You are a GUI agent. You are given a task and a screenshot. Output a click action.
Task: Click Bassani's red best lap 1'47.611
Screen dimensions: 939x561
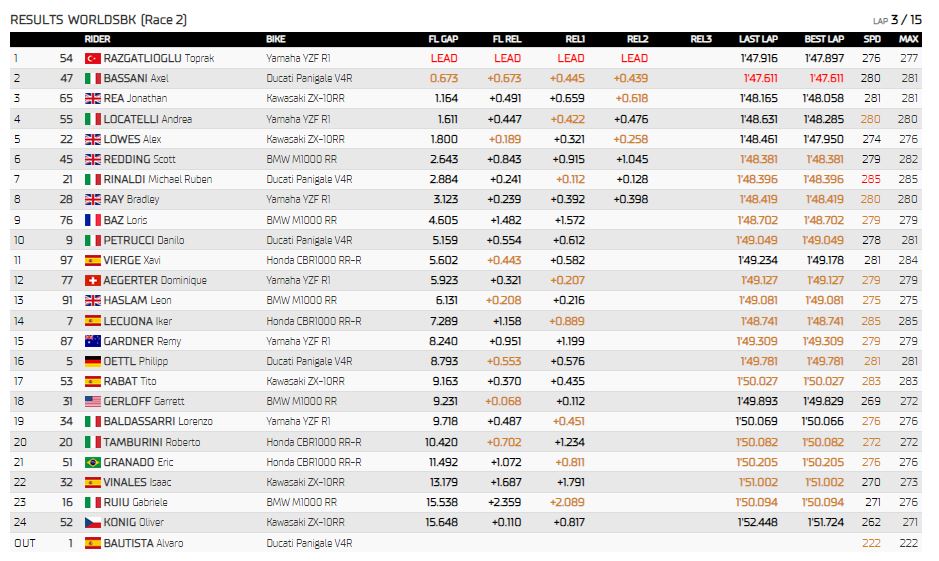pyautogui.click(x=826, y=78)
